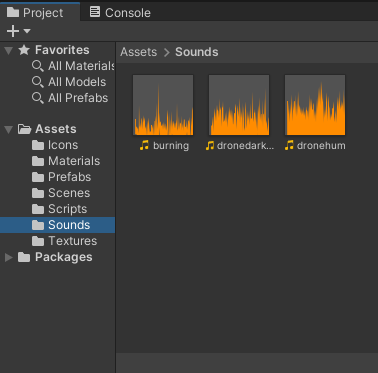The width and height of the screenshot is (378, 373).
Task: Select the highlighted Sounds folder
Action: [57, 225]
